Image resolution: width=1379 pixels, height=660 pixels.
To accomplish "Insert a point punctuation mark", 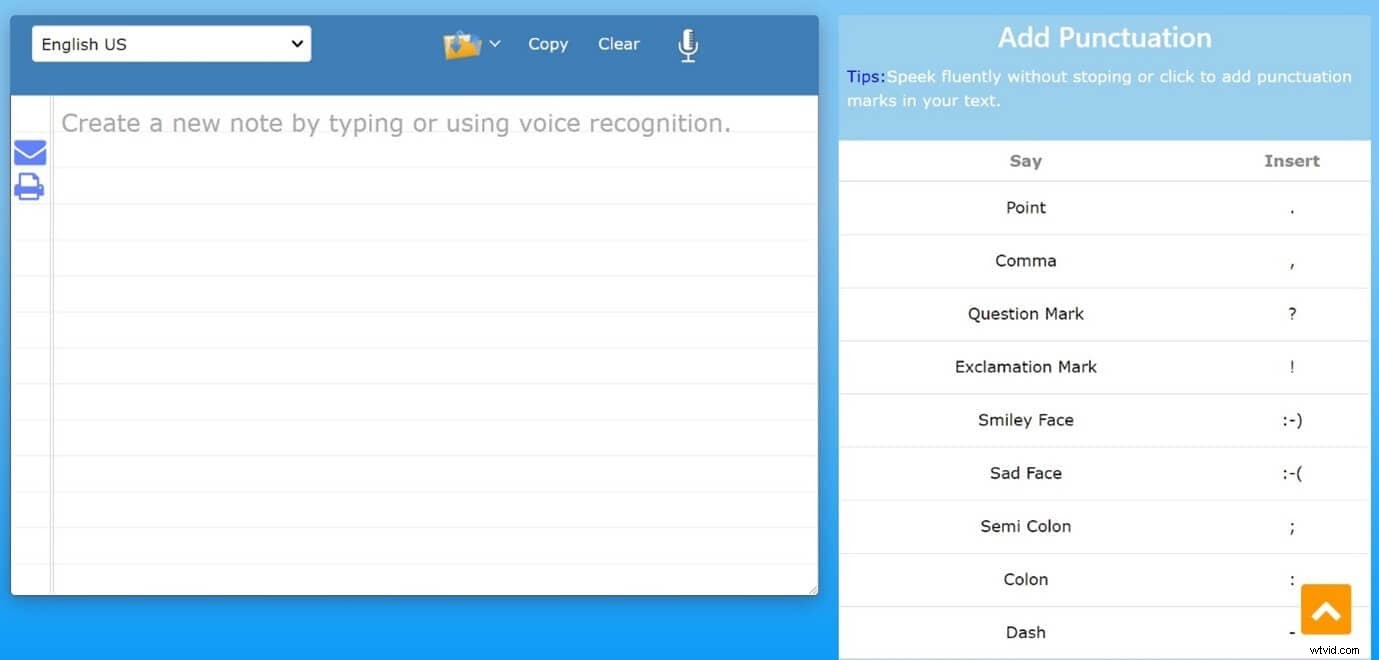I will (x=1291, y=207).
